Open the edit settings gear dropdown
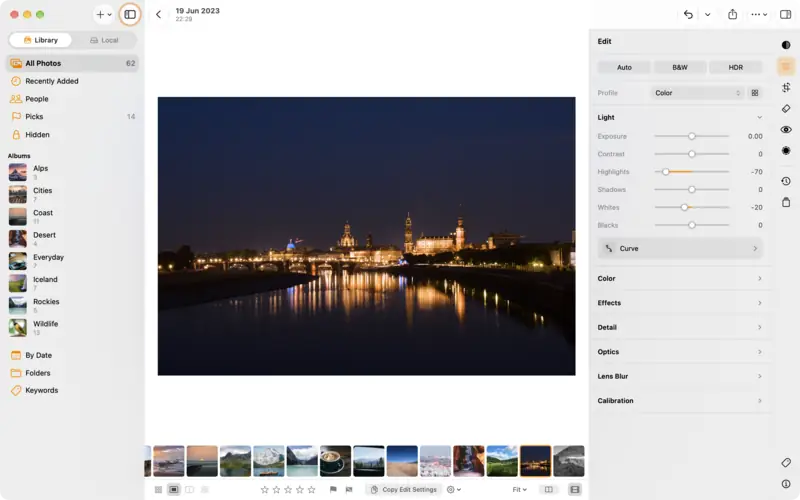Screen dimensions: 800x500 click(453, 489)
